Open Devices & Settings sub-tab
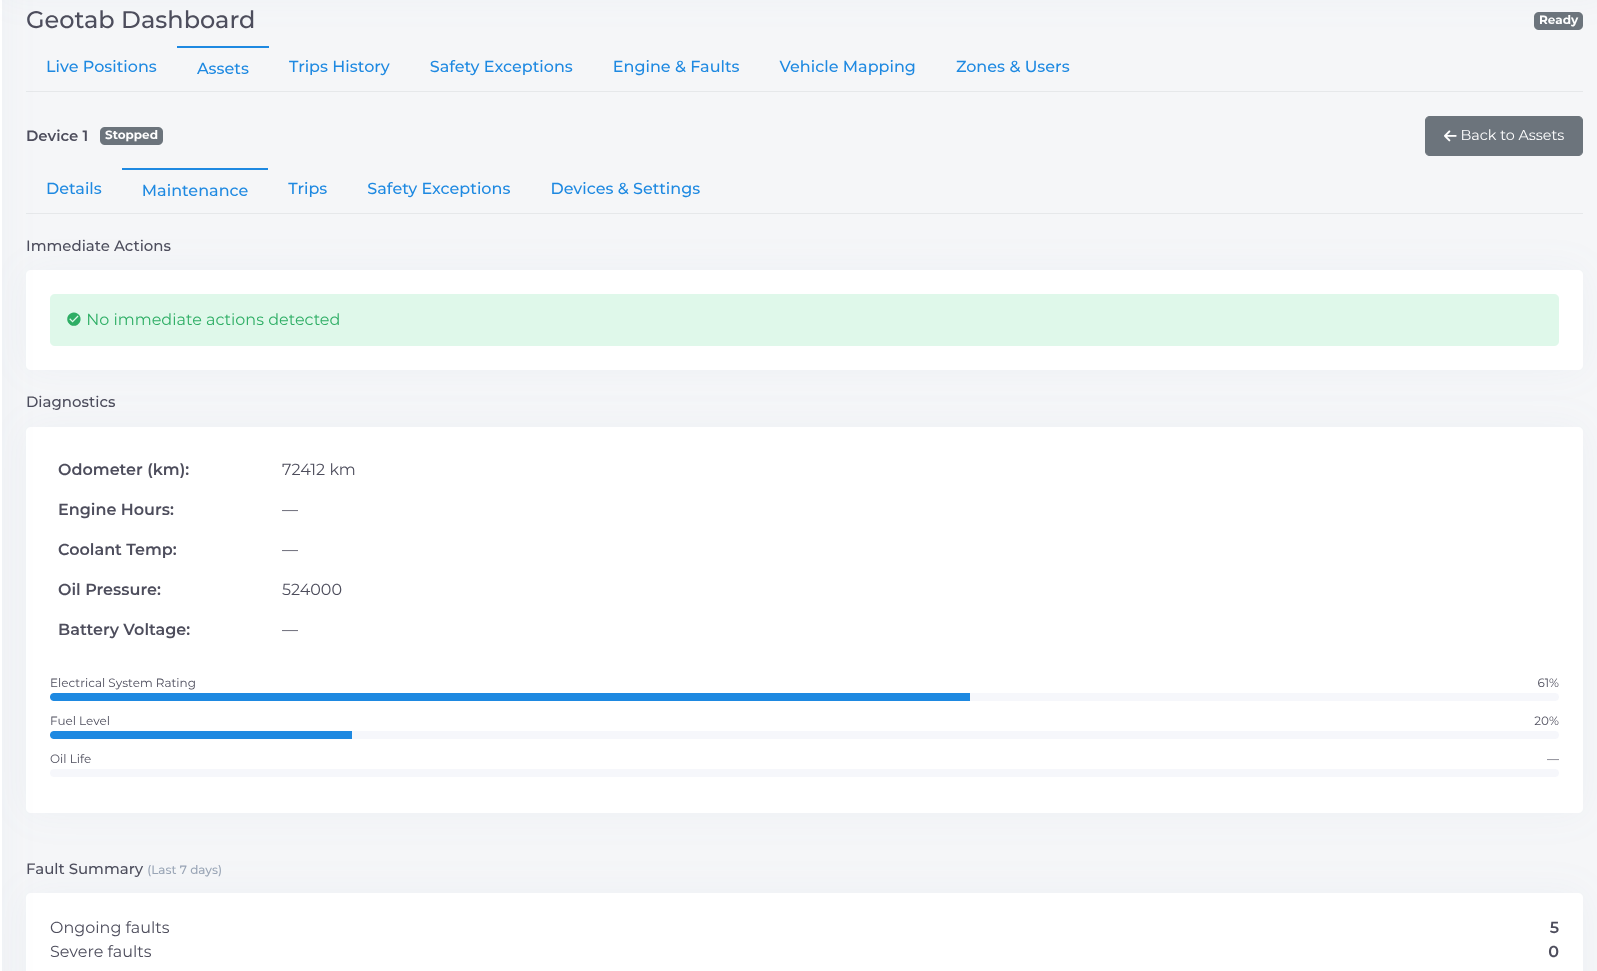The height and width of the screenshot is (971, 1597). coord(625,189)
